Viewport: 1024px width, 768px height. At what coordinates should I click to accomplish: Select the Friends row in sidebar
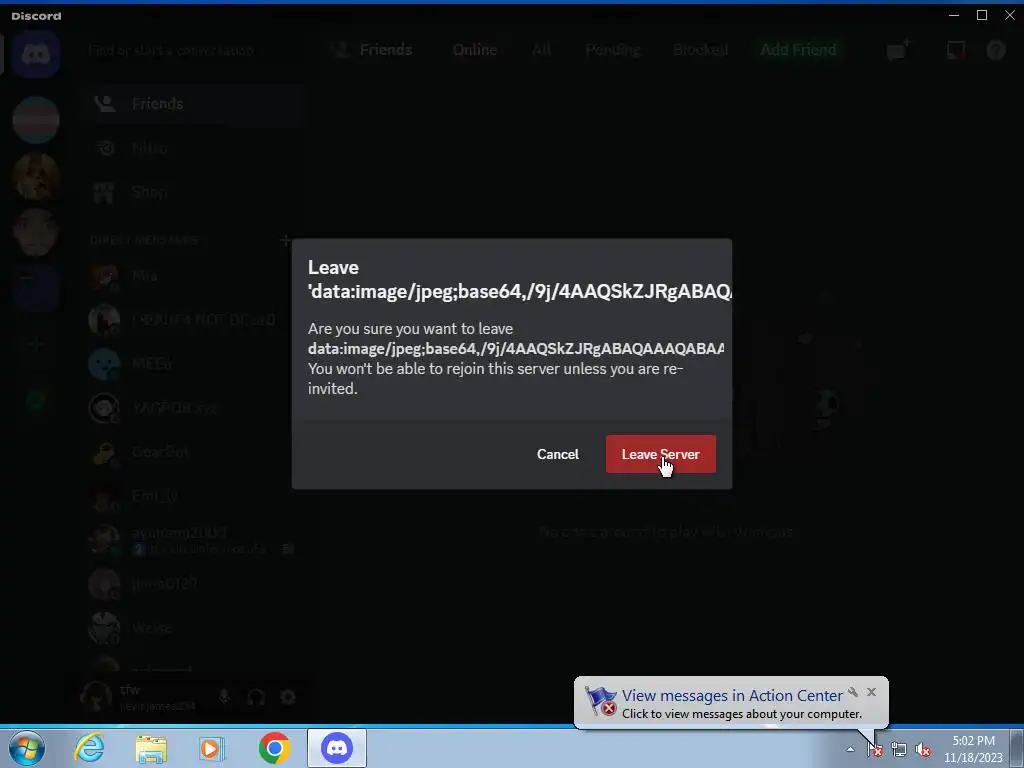pos(193,104)
